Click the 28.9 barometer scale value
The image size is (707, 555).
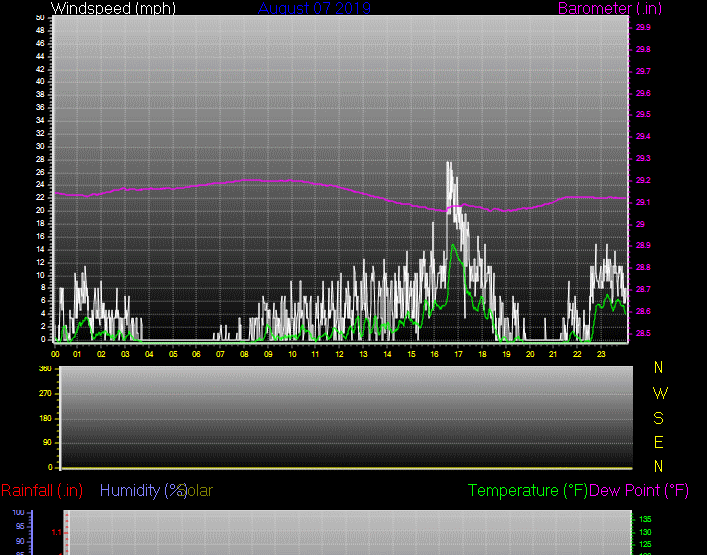643,246
